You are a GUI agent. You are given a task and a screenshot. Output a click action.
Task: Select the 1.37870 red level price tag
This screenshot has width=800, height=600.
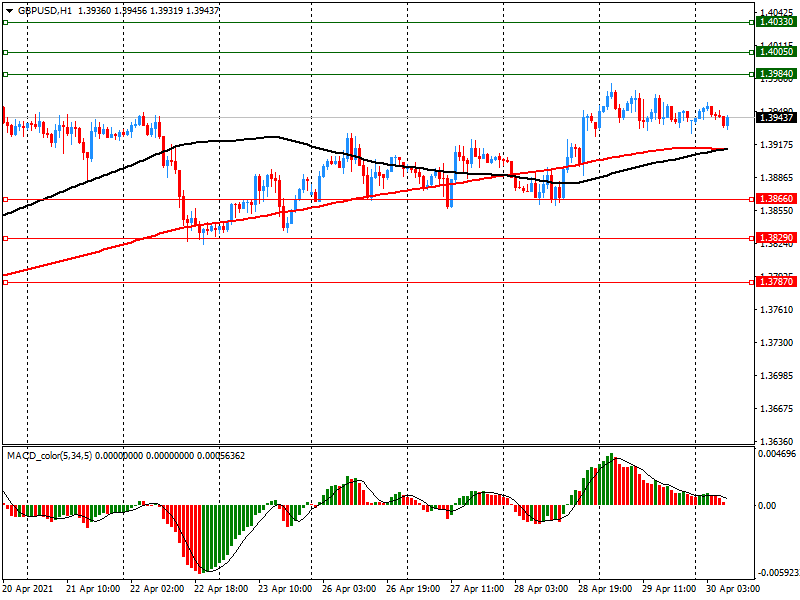(x=776, y=282)
